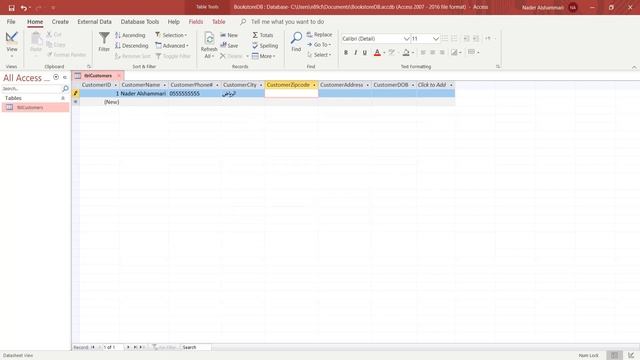
Task: Switch to Design View icon in status bar
Action: click(x=631, y=356)
